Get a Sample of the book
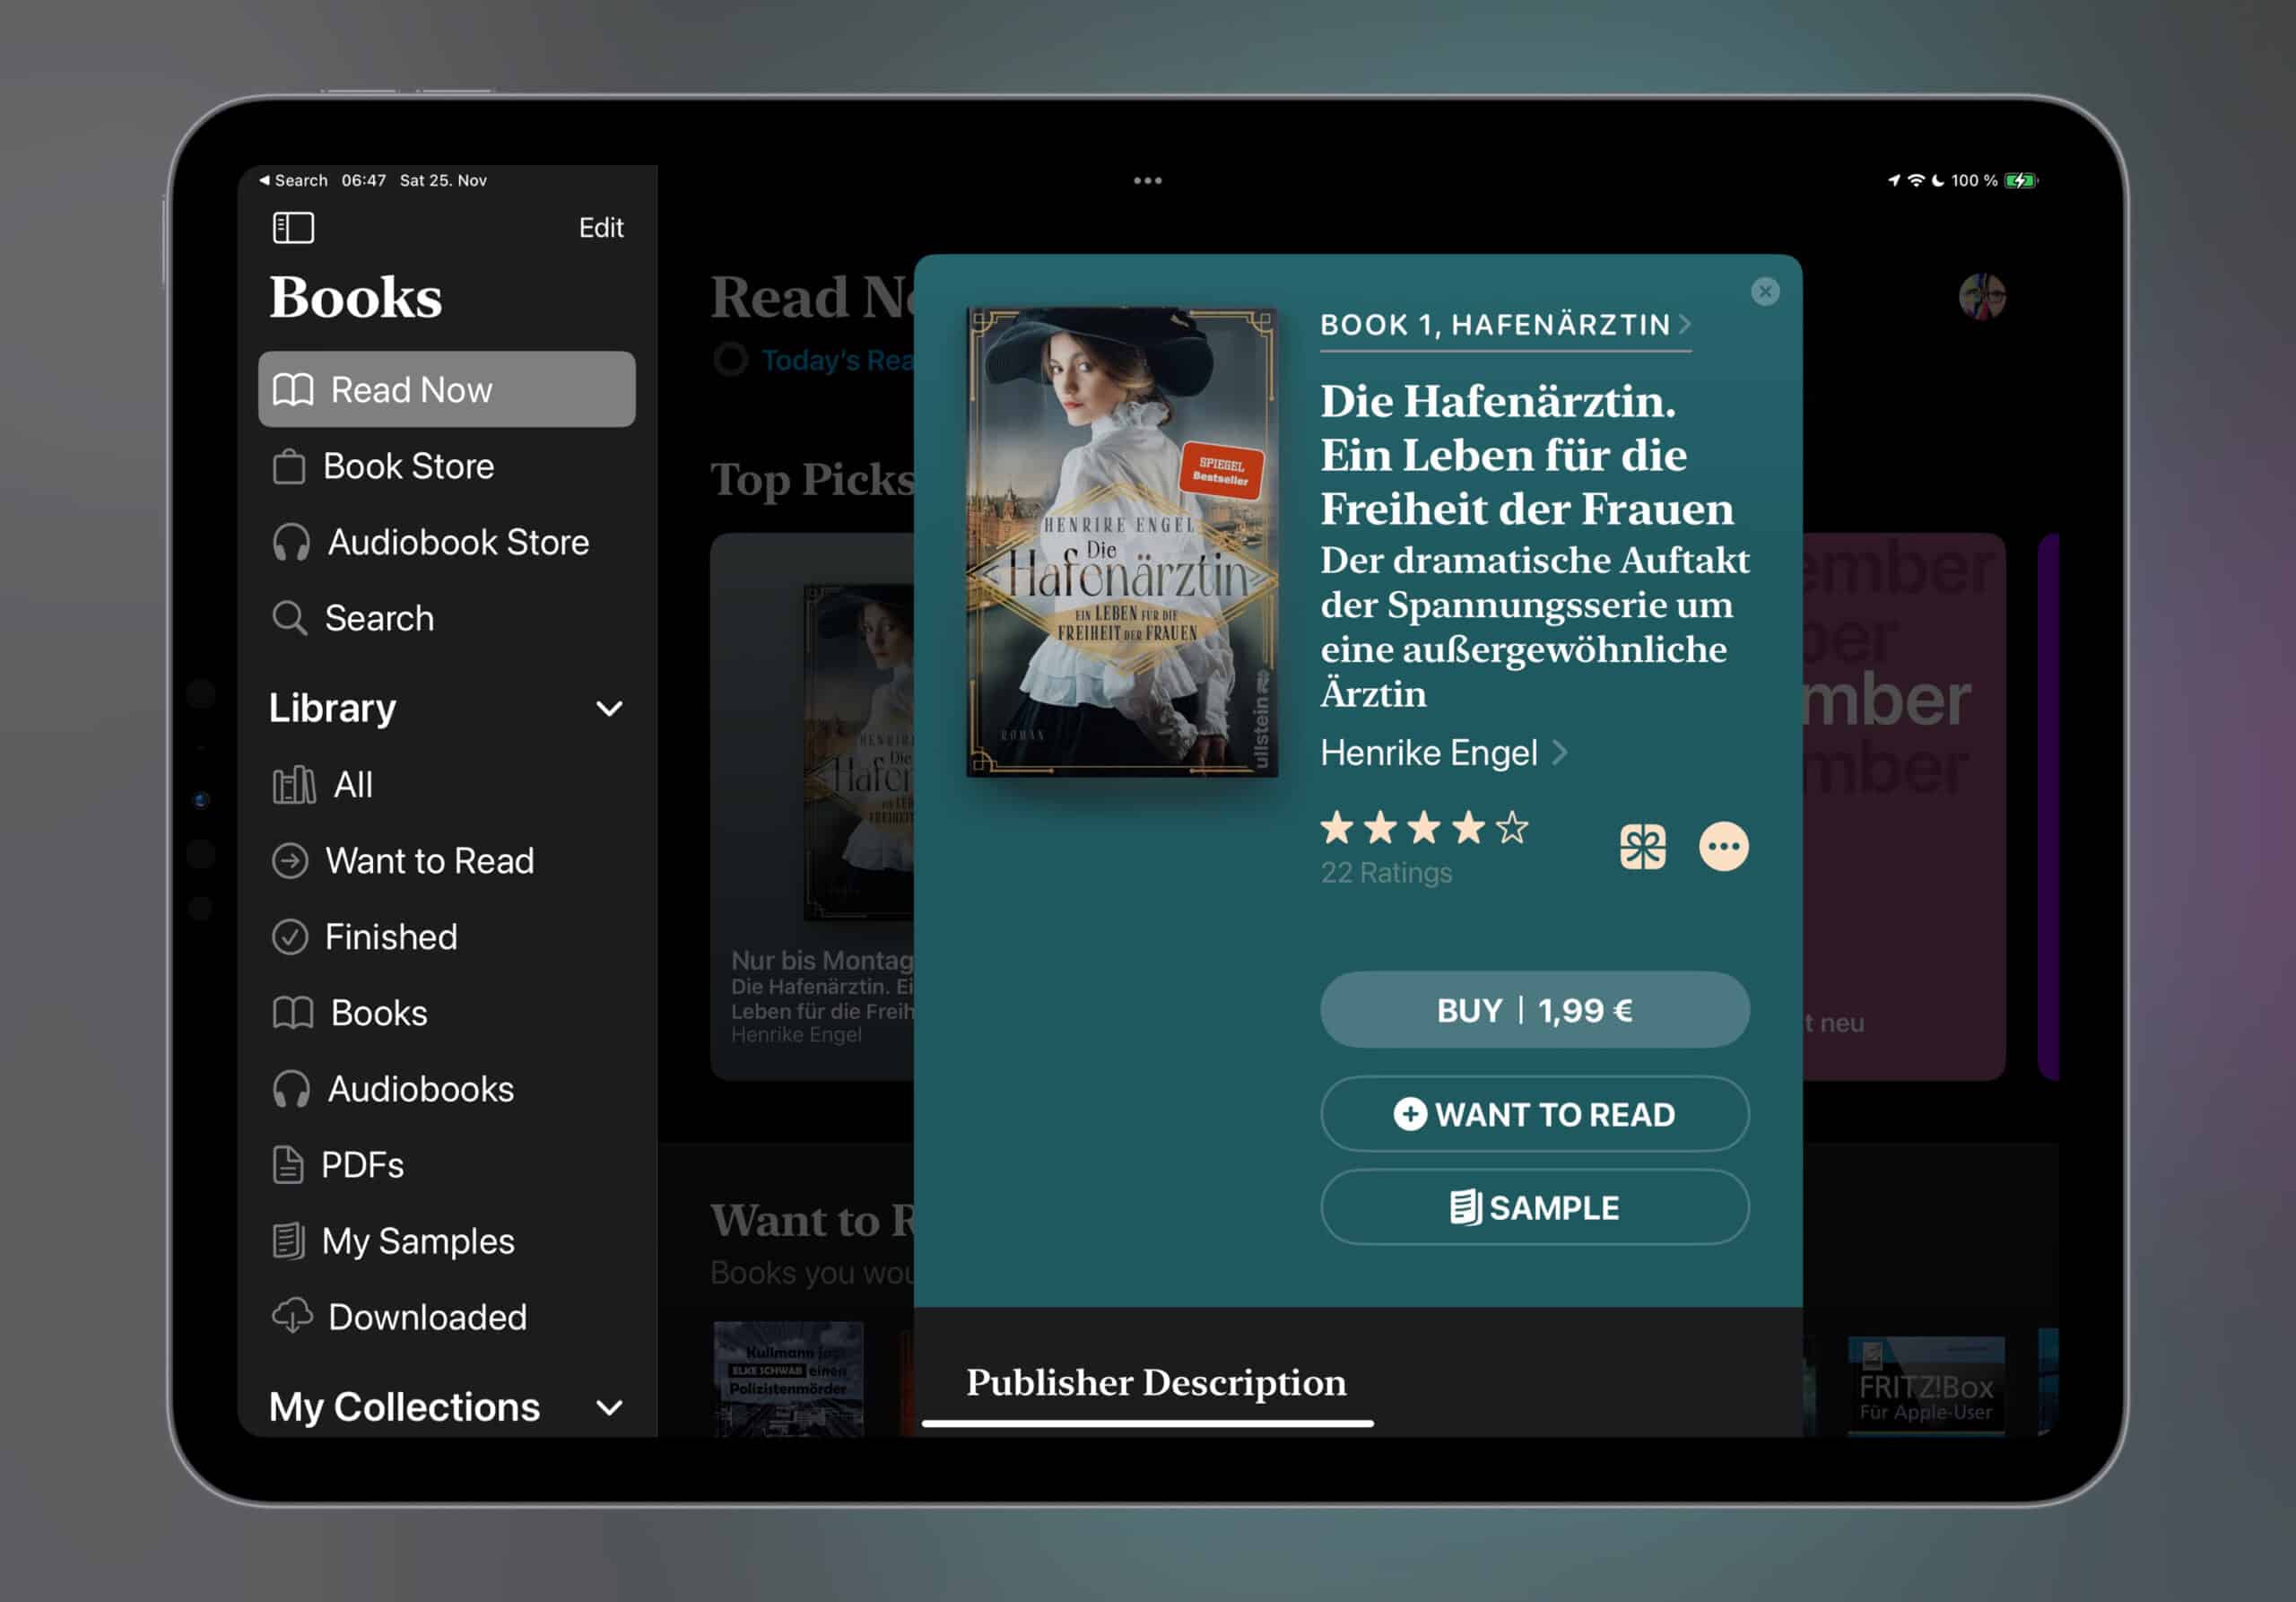This screenshot has height=1602, width=2296. [1534, 1207]
